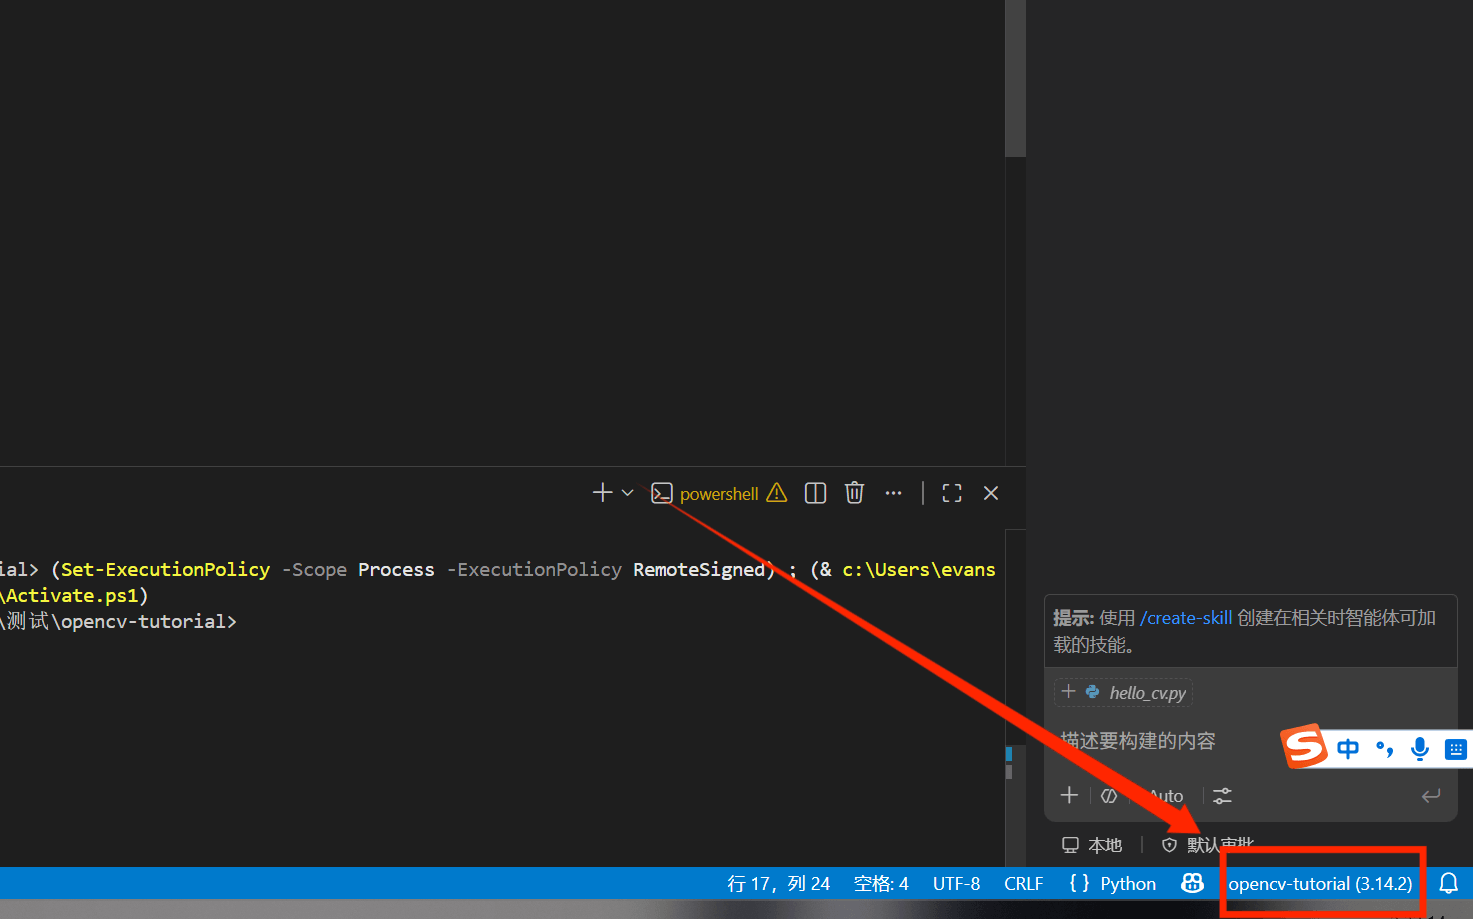Open a new terminal with the plus icon
Screen dimensions: 1473x919
pyautogui.click(x=602, y=493)
